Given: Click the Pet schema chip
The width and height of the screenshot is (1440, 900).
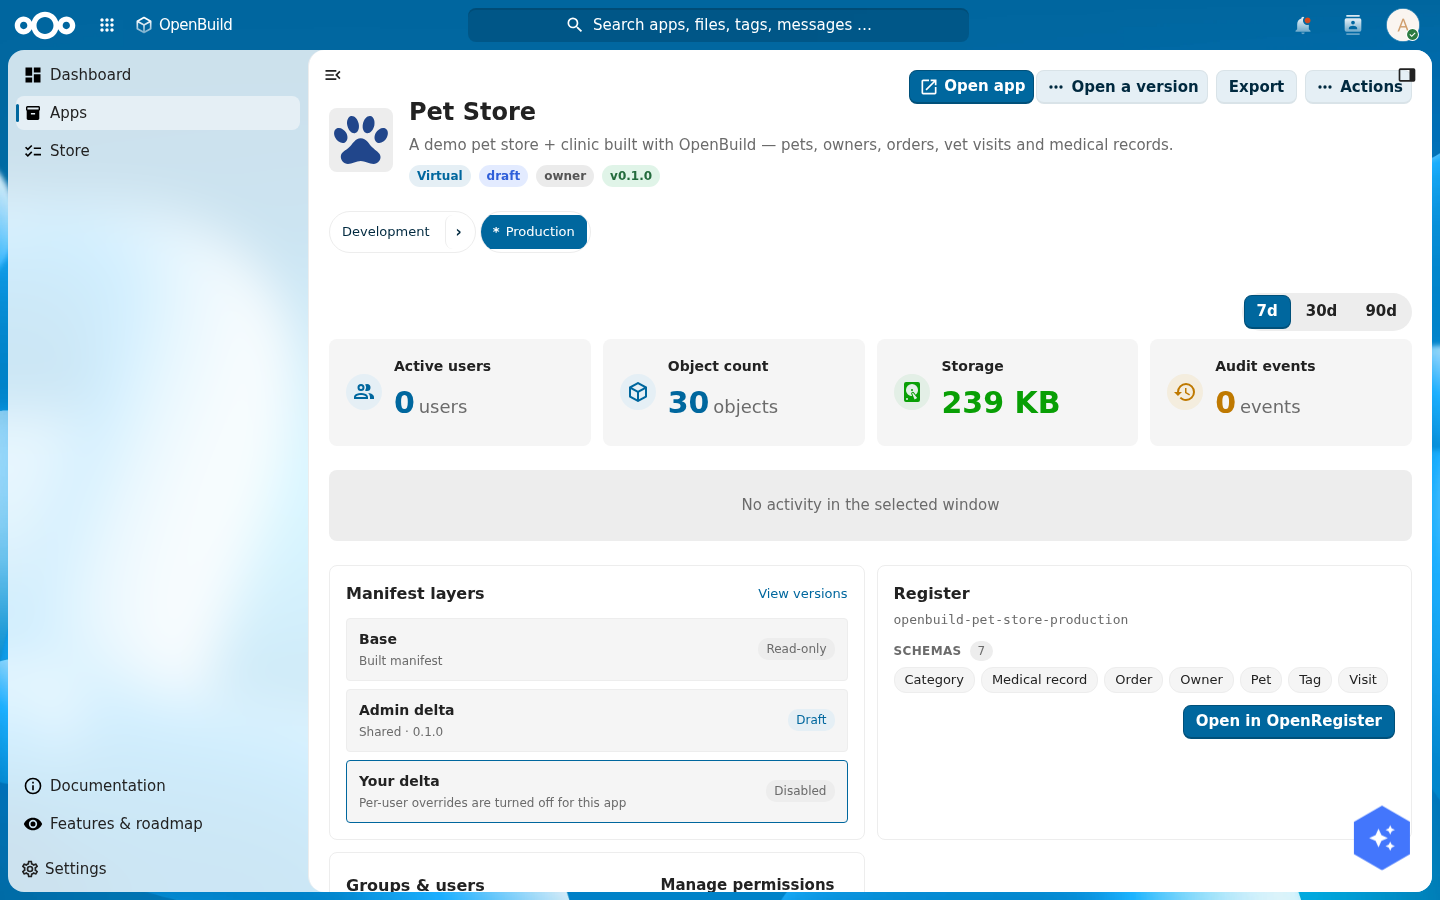Looking at the screenshot, I should (x=1261, y=680).
